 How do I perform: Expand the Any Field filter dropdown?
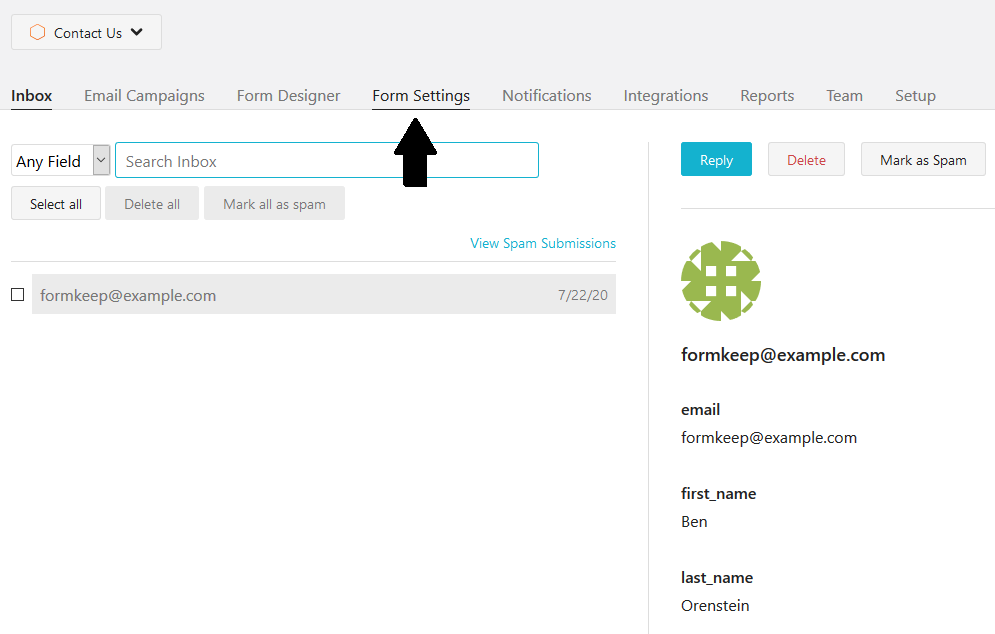click(61, 161)
